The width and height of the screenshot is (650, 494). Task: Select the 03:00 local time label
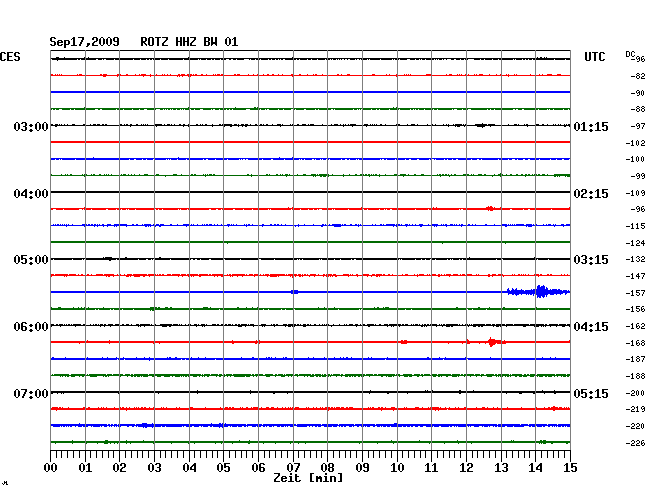pyautogui.click(x=31, y=126)
